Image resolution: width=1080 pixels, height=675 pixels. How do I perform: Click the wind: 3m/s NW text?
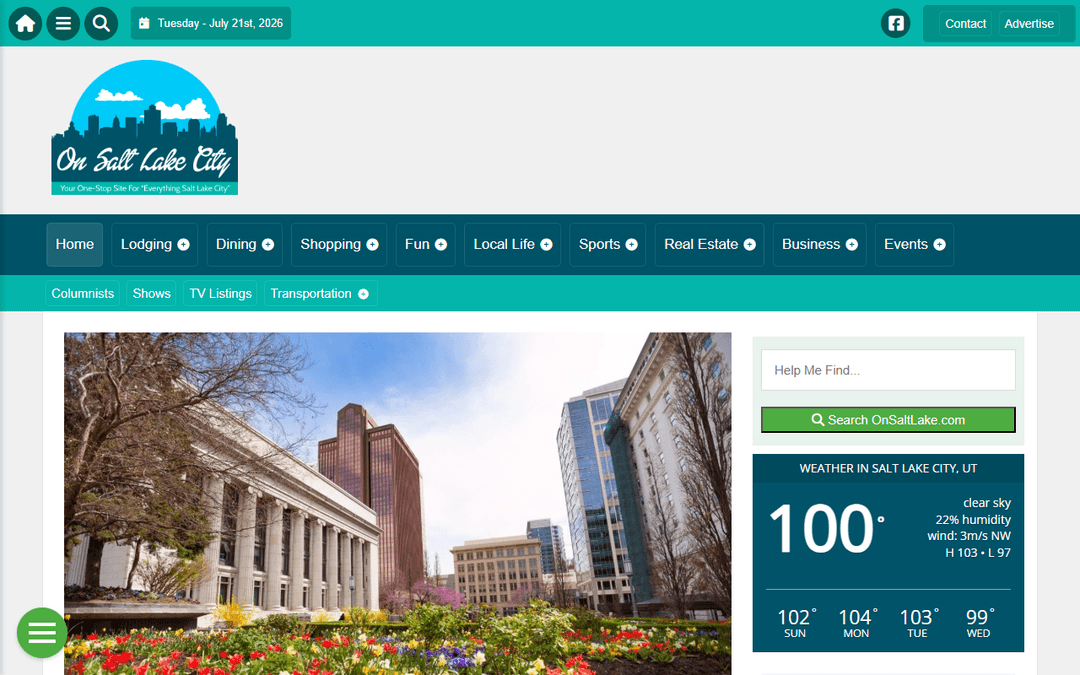point(968,536)
